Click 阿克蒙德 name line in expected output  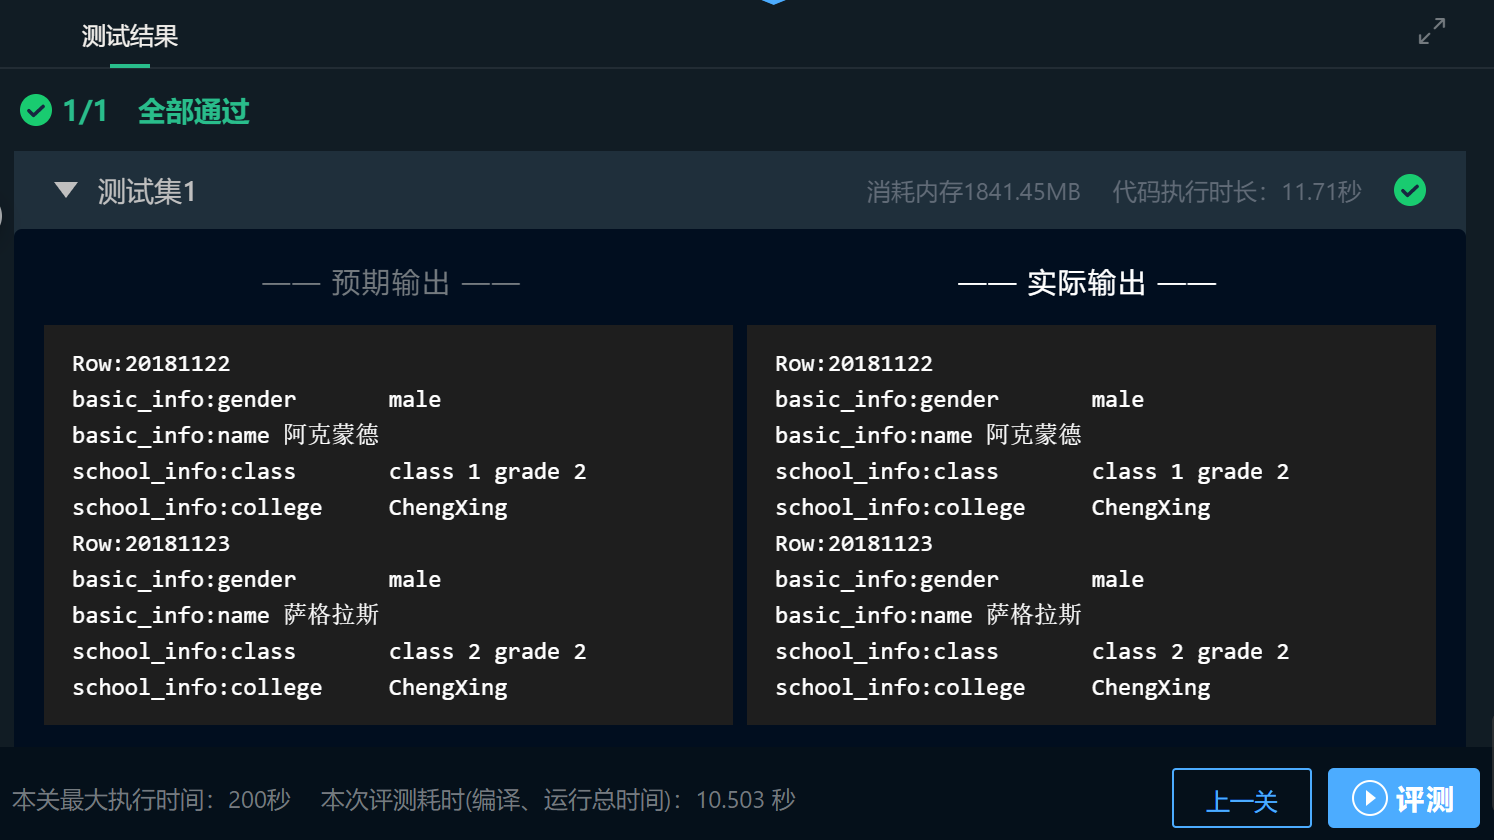click(x=226, y=435)
